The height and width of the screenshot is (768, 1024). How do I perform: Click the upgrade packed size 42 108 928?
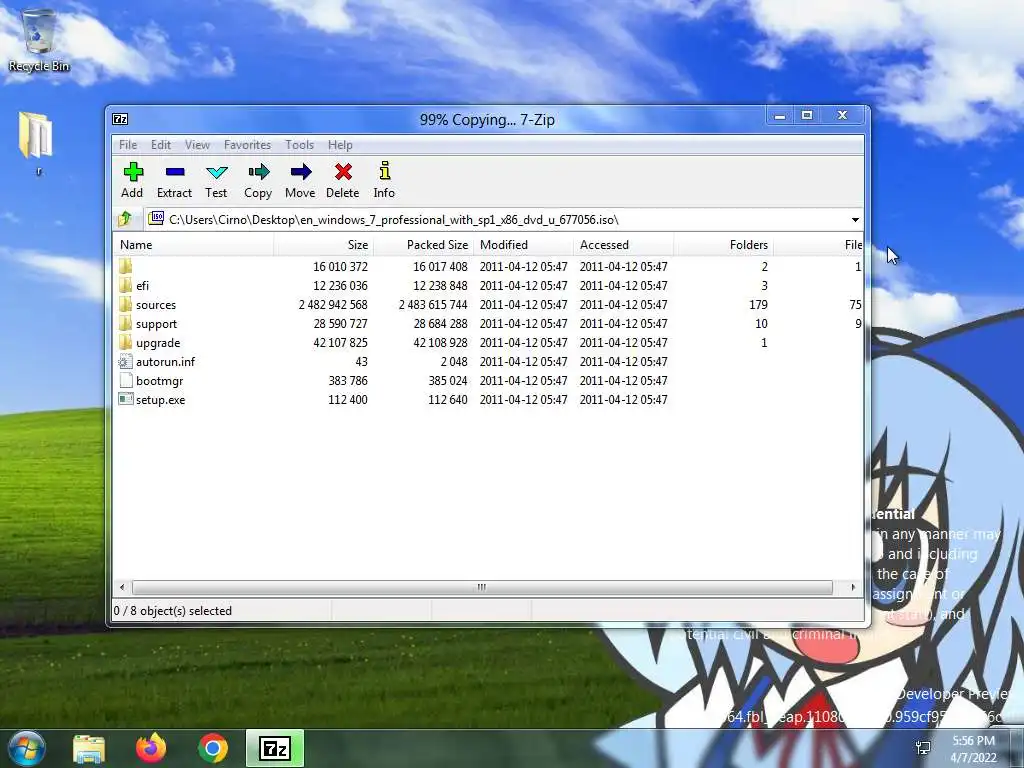tap(440, 342)
